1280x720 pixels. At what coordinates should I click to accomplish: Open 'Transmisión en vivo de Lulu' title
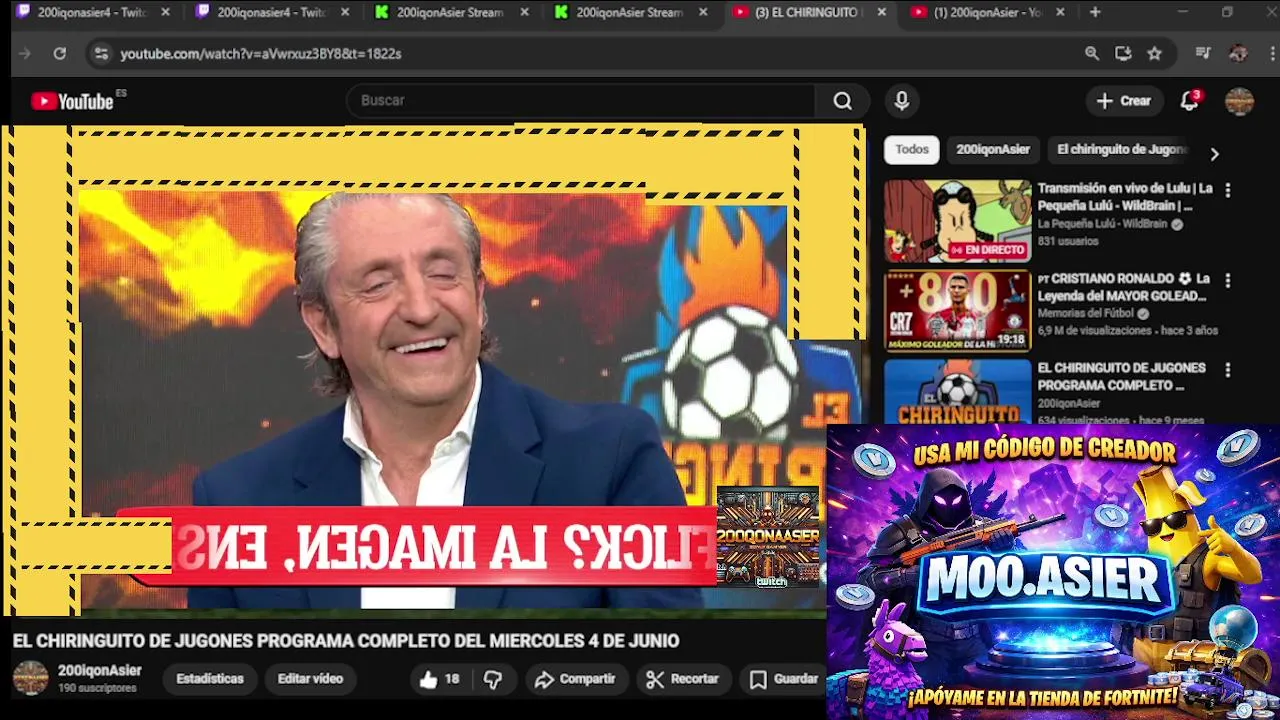point(1124,197)
